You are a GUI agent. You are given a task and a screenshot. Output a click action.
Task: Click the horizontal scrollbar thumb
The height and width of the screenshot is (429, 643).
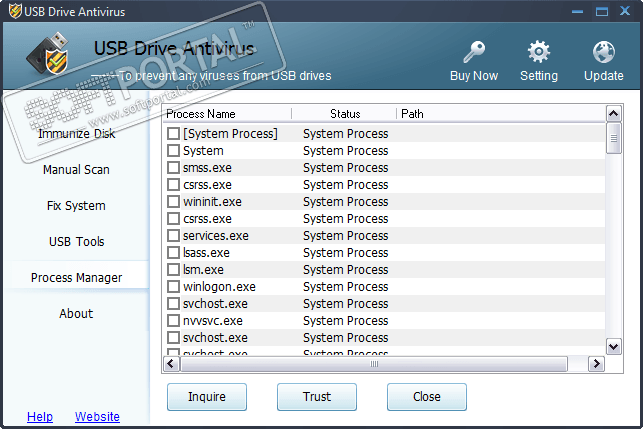tap(374, 364)
